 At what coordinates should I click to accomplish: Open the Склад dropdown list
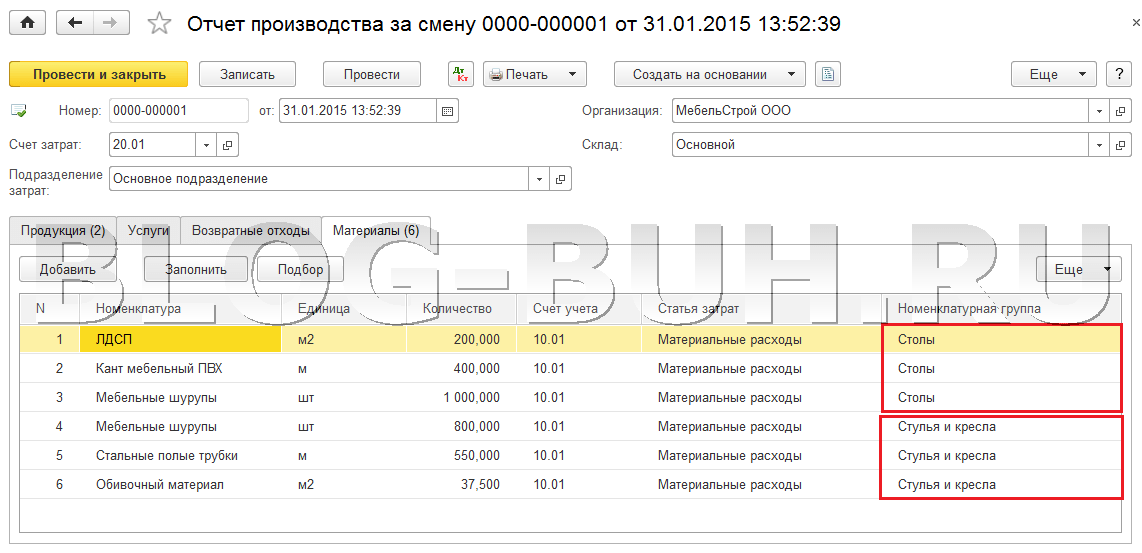[1099, 145]
